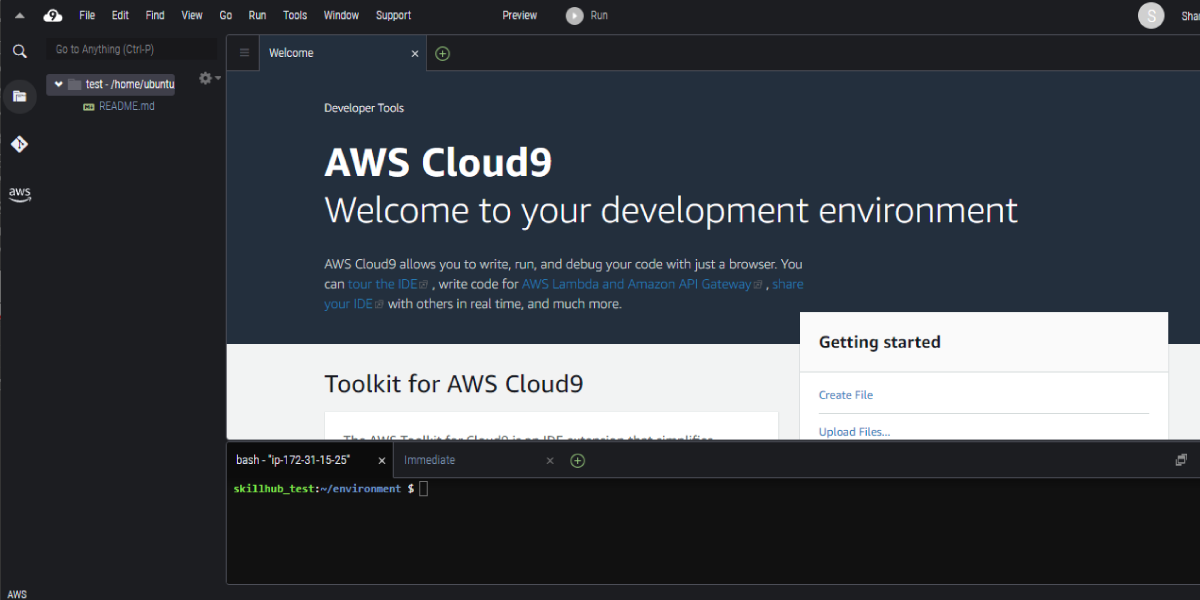Open the user avatar S menu
The height and width of the screenshot is (600, 1200).
tap(1151, 15)
